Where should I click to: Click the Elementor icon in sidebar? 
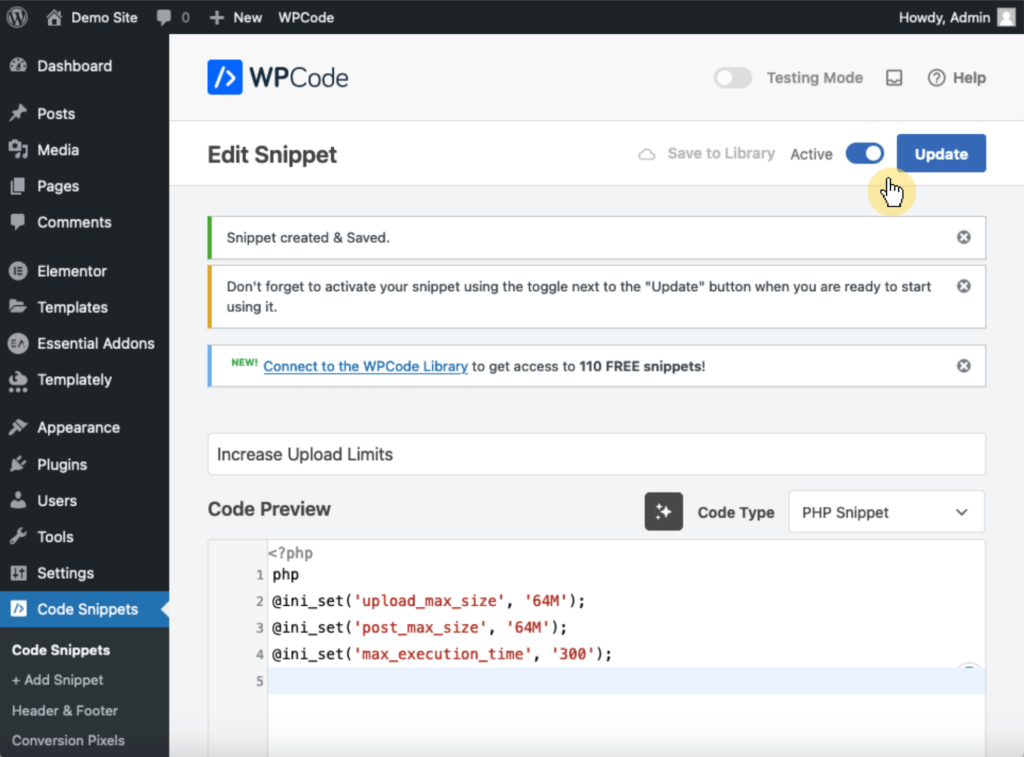coord(18,271)
